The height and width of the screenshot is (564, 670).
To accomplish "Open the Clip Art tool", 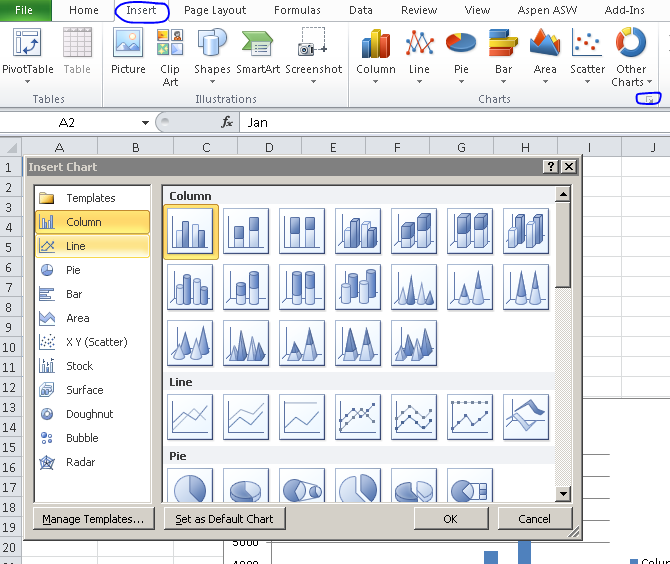I will pos(170,43).
